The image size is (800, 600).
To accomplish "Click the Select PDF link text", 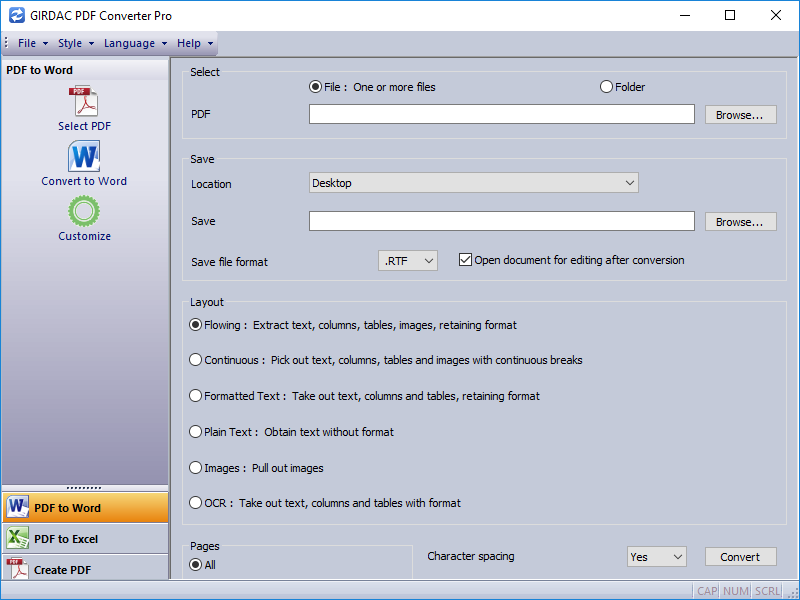I will pyautogui.click(x=84, y=126).
